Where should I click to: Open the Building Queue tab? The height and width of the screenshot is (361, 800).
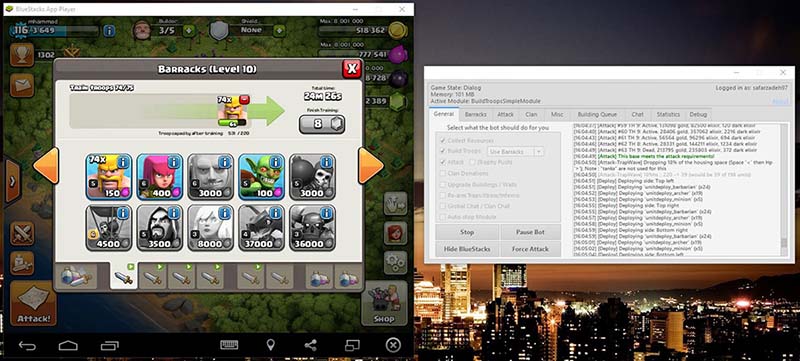pyautogui.click(x=597, y=114)
